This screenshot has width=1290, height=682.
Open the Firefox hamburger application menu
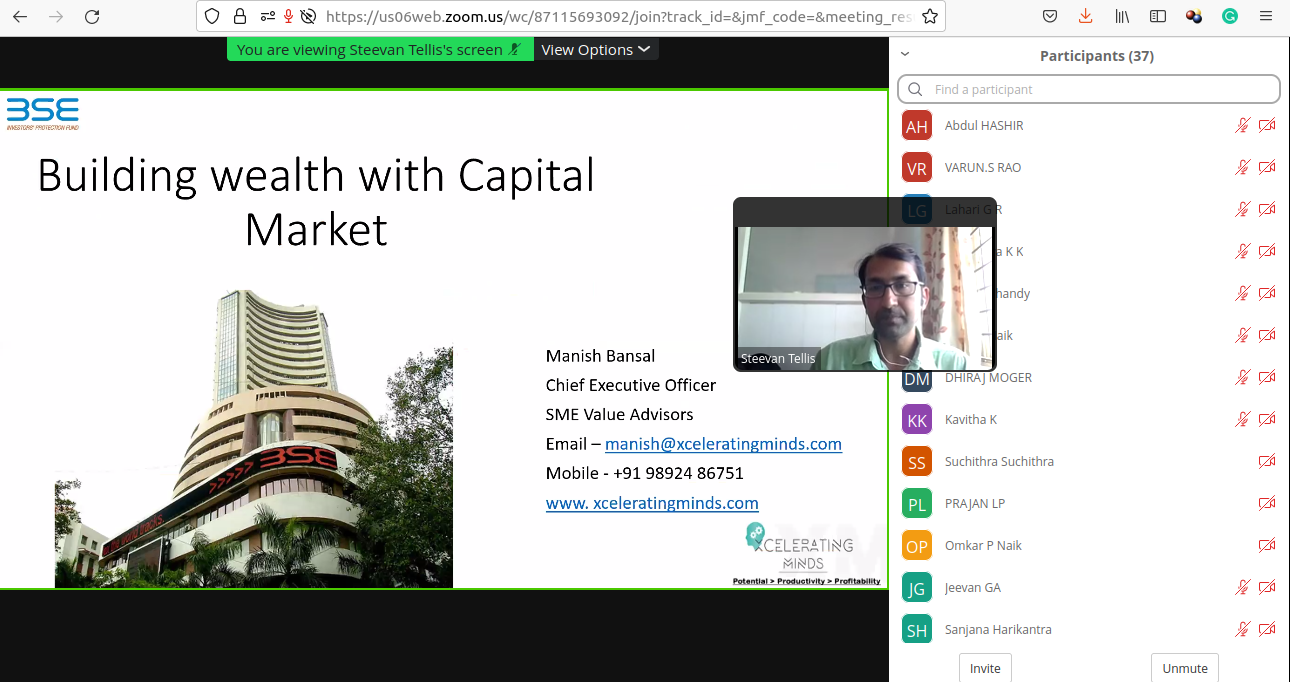tap(1266, 17)
